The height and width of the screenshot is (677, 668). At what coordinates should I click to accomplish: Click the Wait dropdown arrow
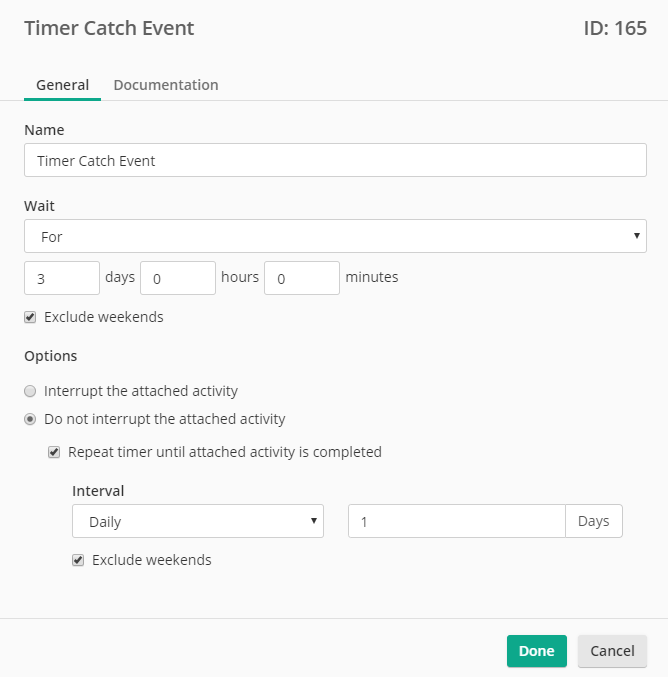pos(636,236)
